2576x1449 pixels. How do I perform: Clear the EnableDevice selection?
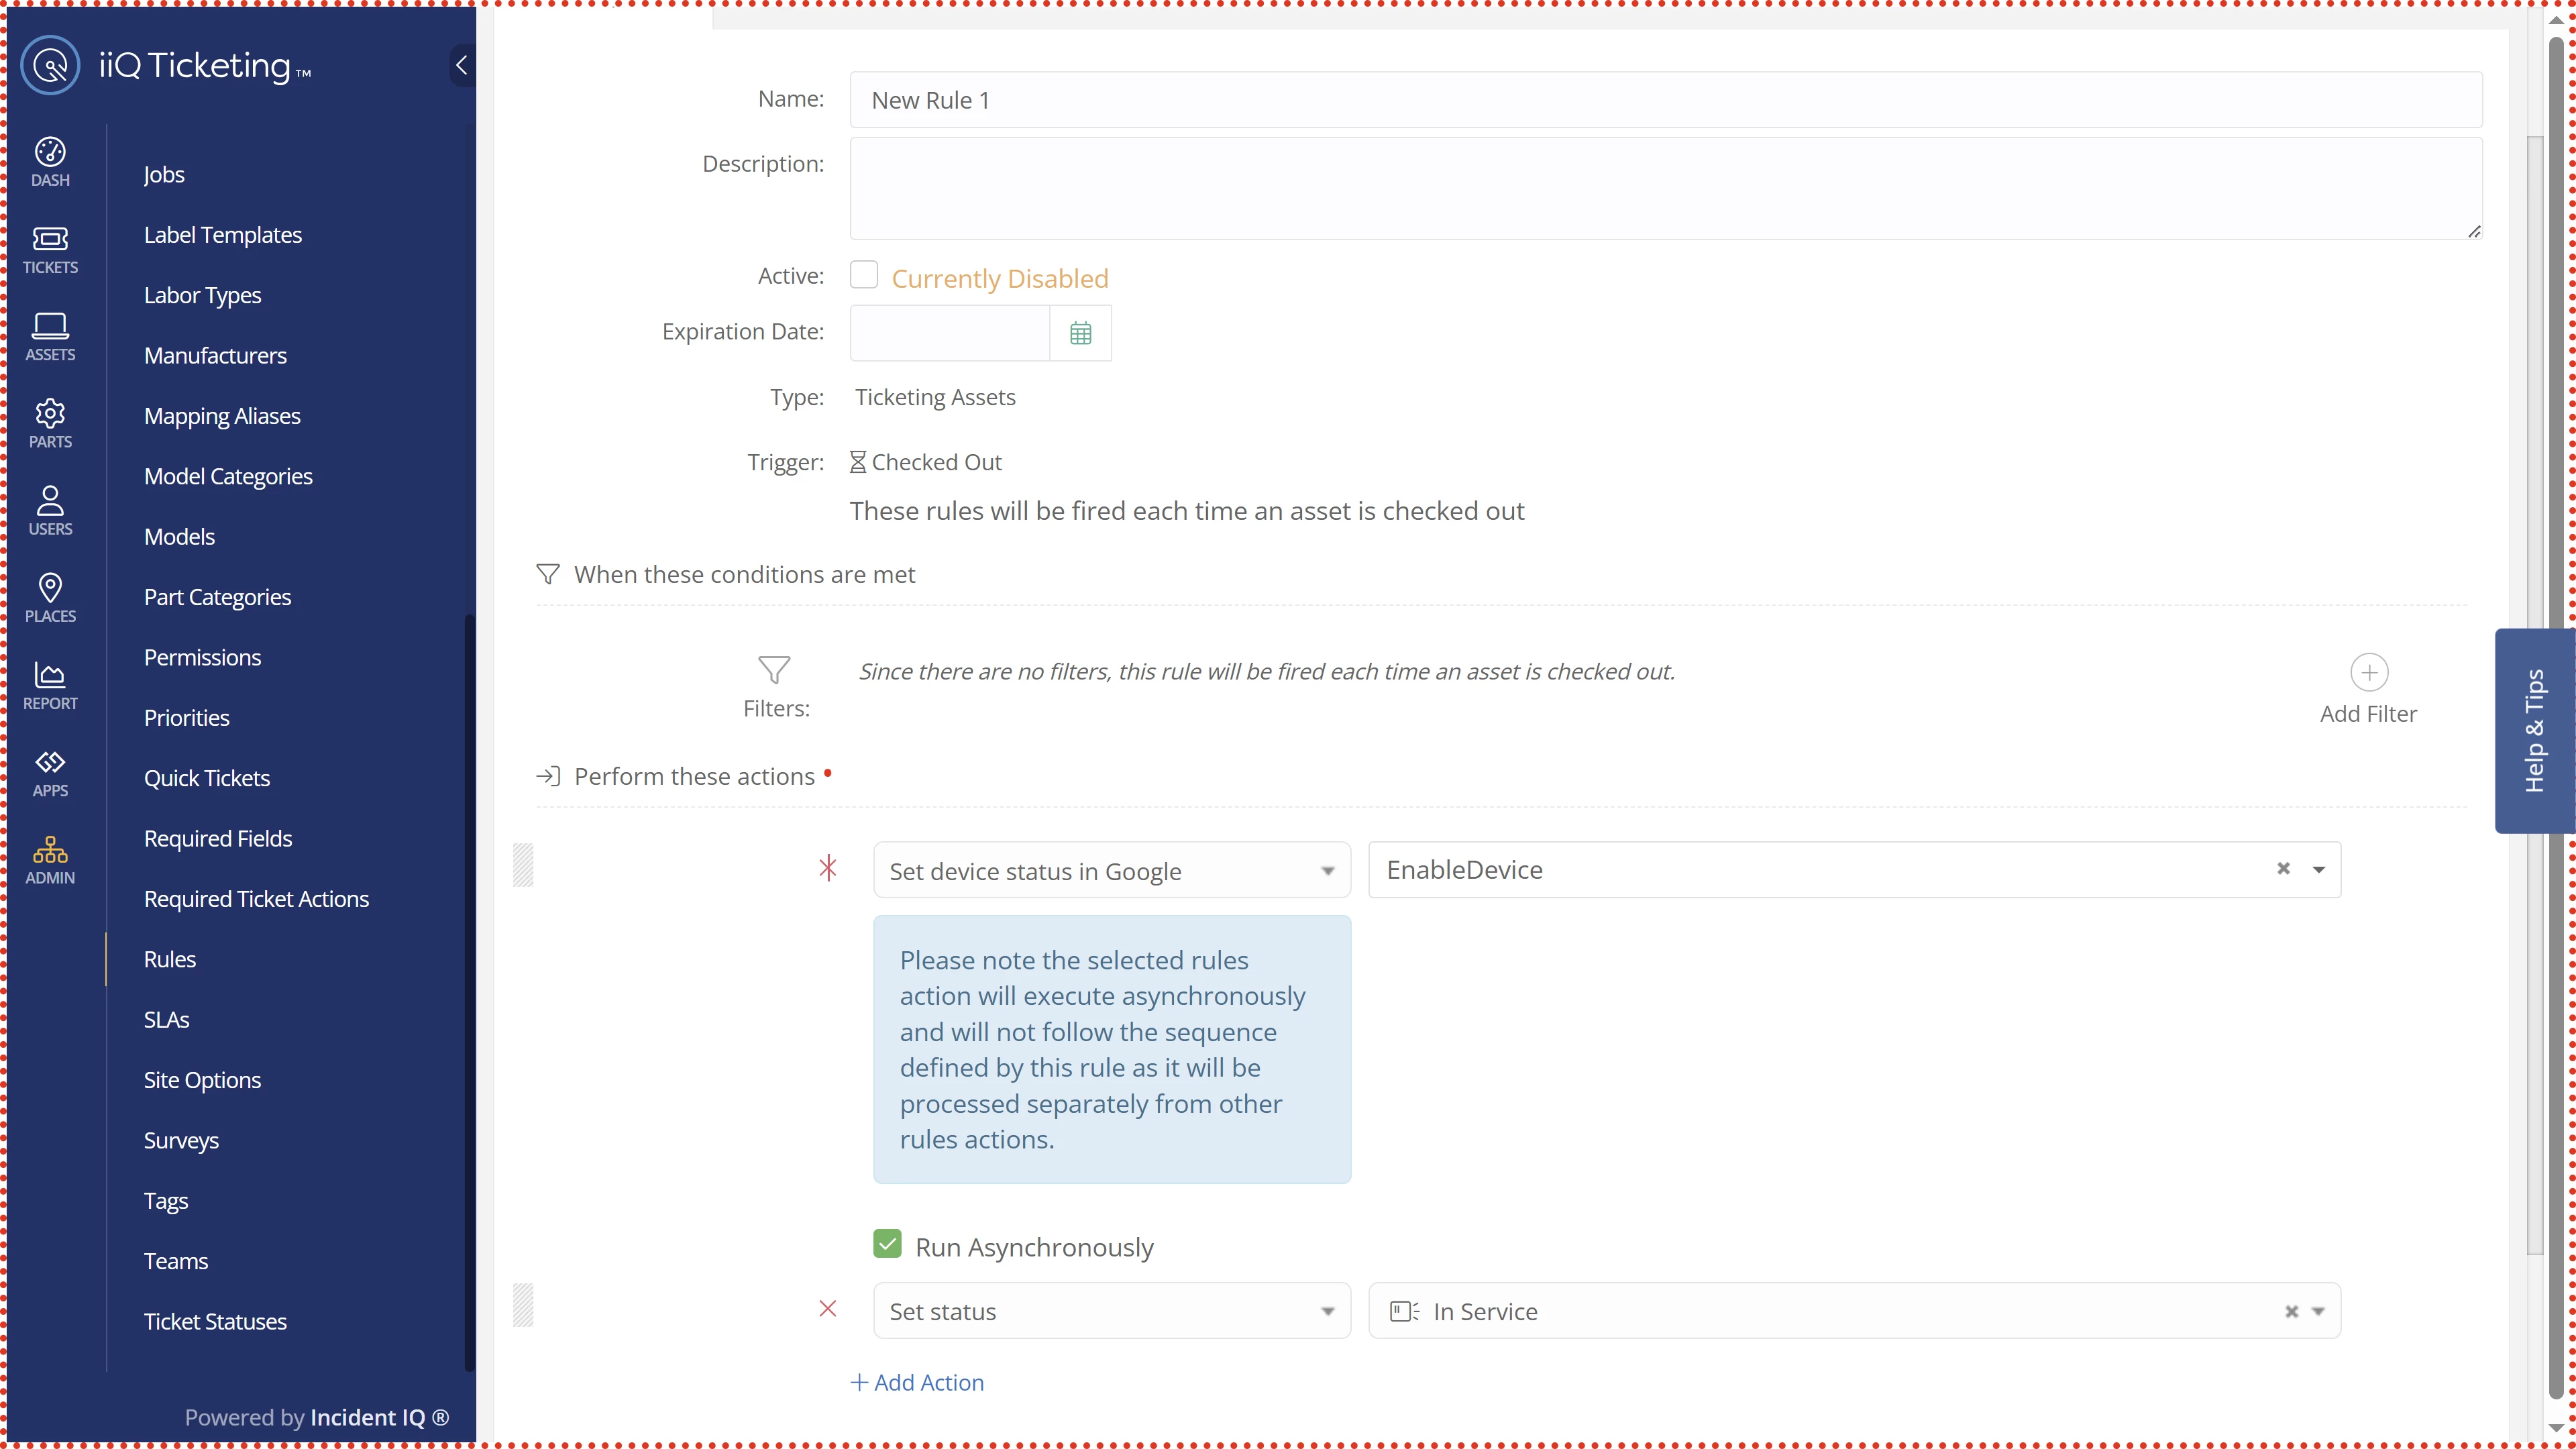coord(2283,869)
